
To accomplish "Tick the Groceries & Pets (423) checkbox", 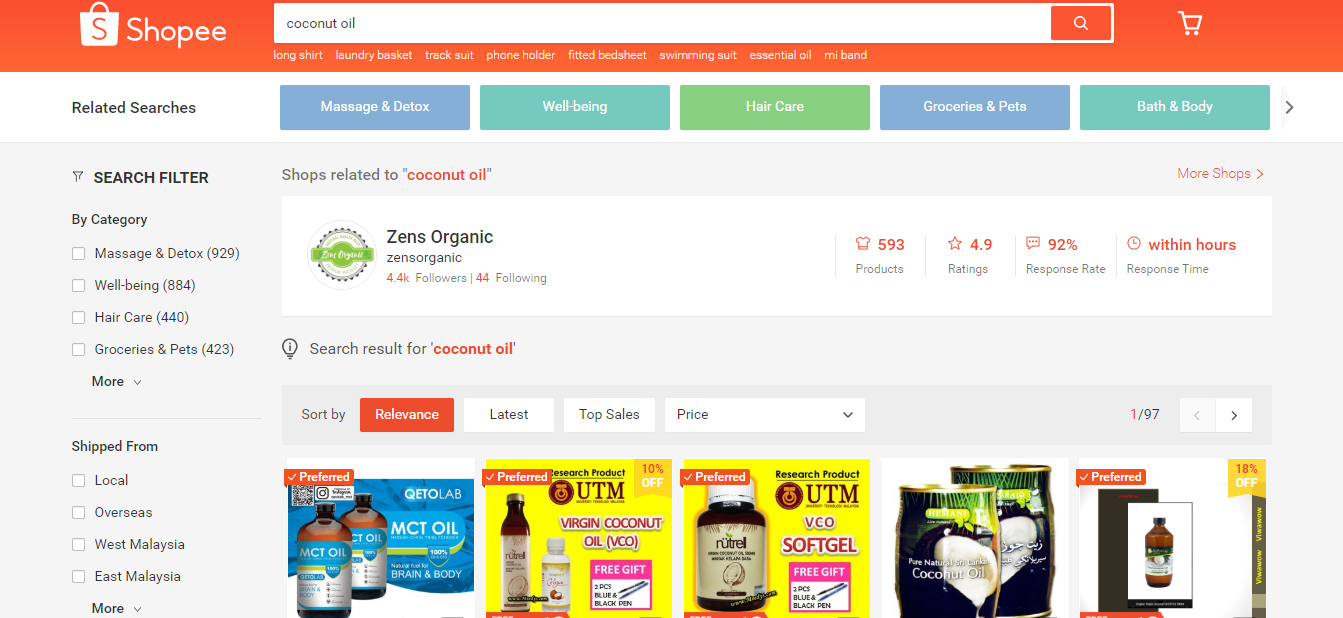I will tap(78, 350).
